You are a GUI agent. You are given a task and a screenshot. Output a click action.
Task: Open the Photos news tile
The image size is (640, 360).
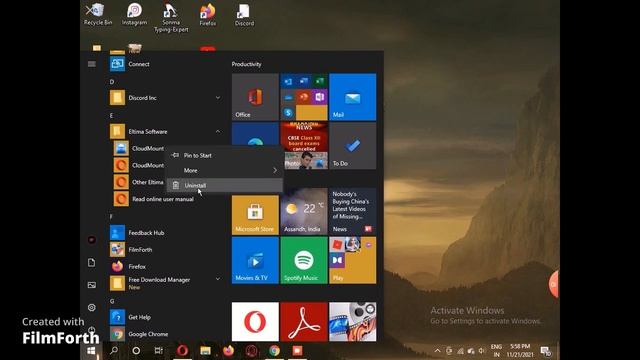(304, 146)
